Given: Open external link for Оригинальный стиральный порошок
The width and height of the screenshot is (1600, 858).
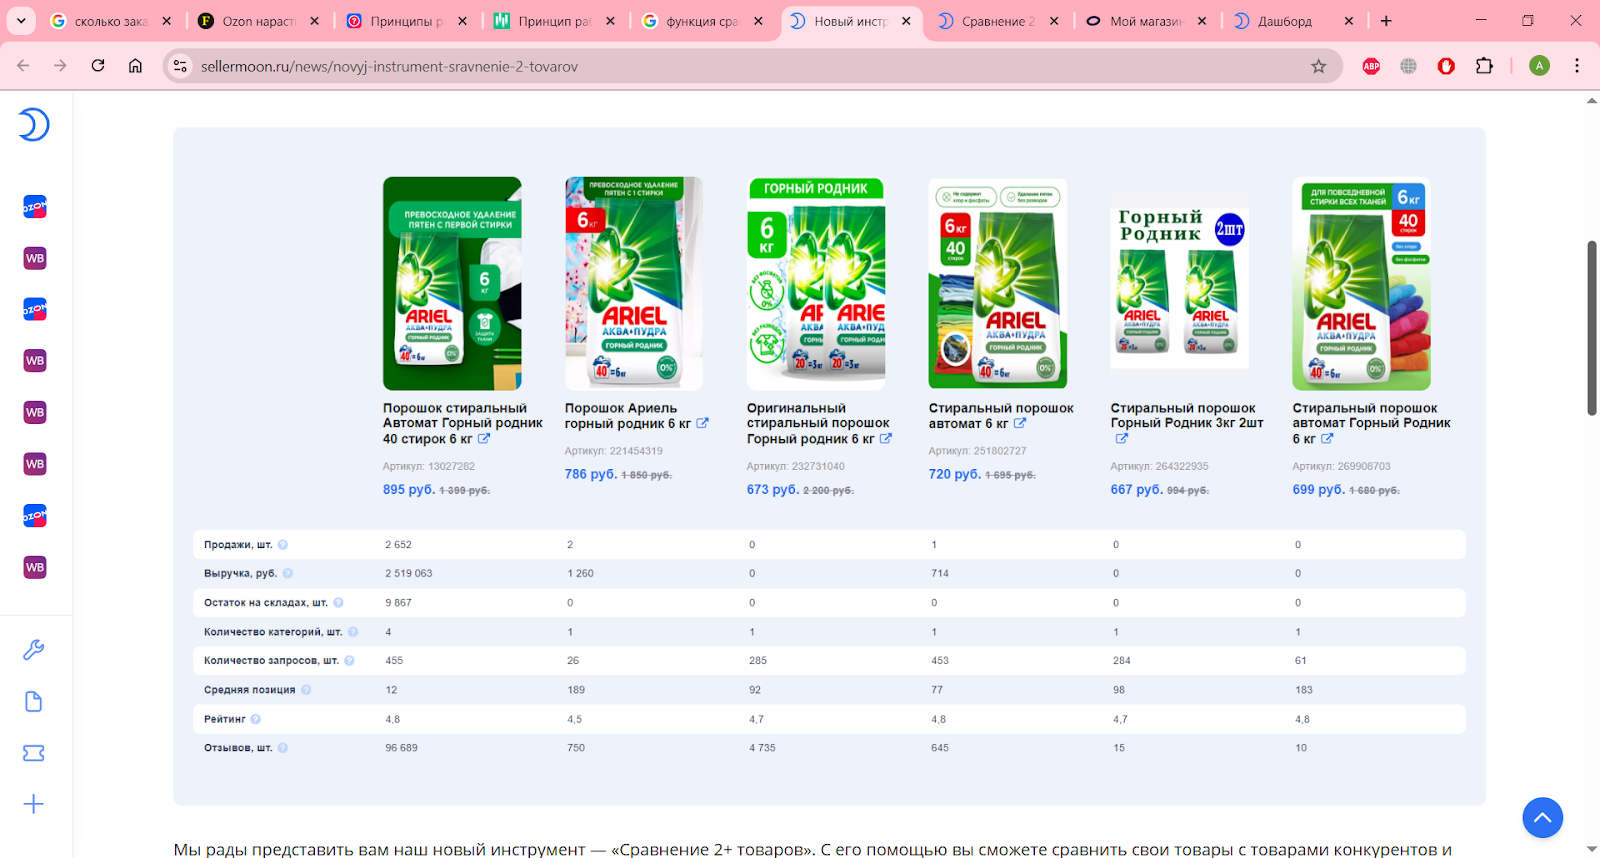Looking at the screenshot, I should pos(885,438).
